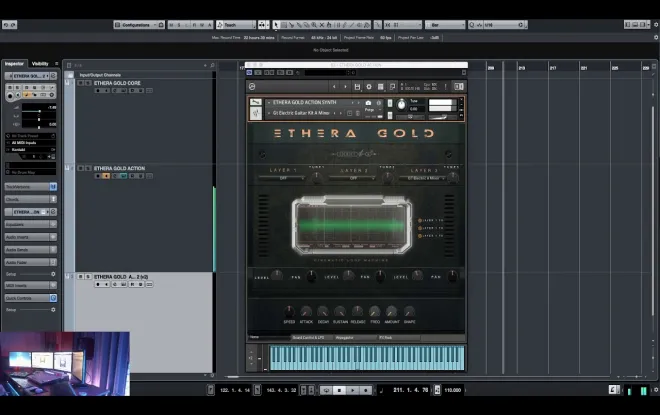Open Layer 1 sound source dropdown
This screenshot has width=660, height=415.
282,178
